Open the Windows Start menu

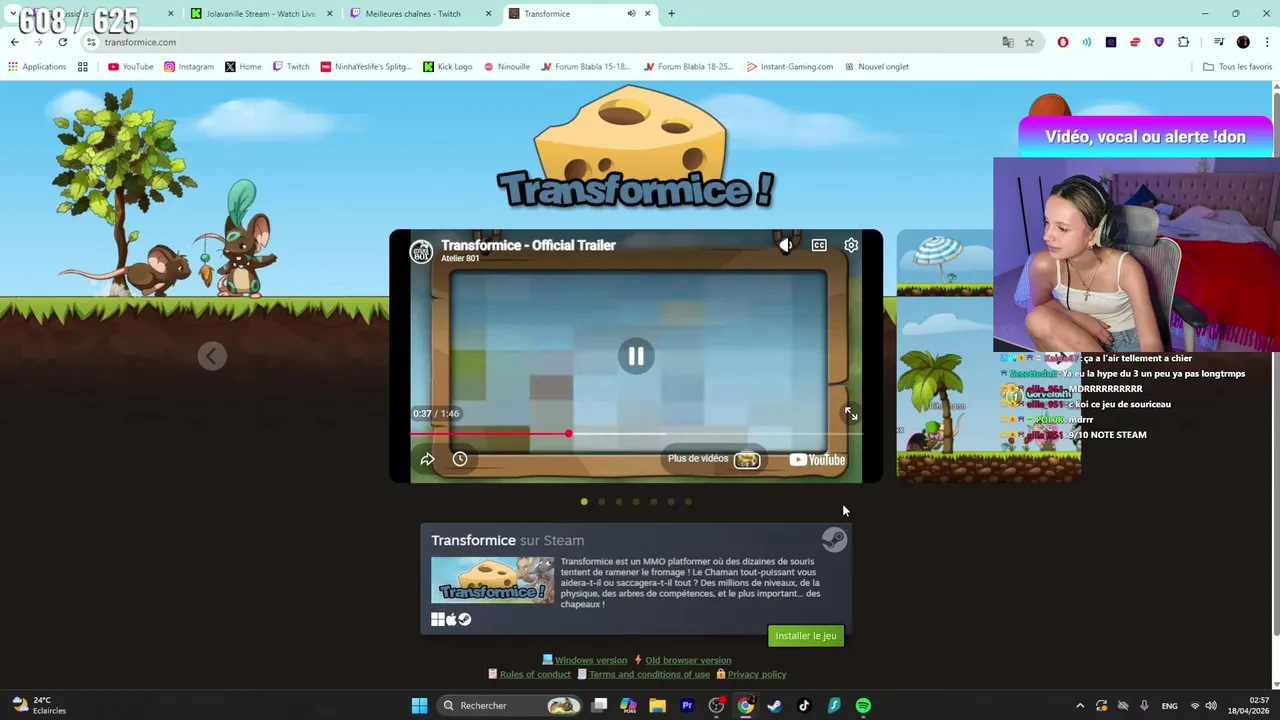tap(420, 706)
